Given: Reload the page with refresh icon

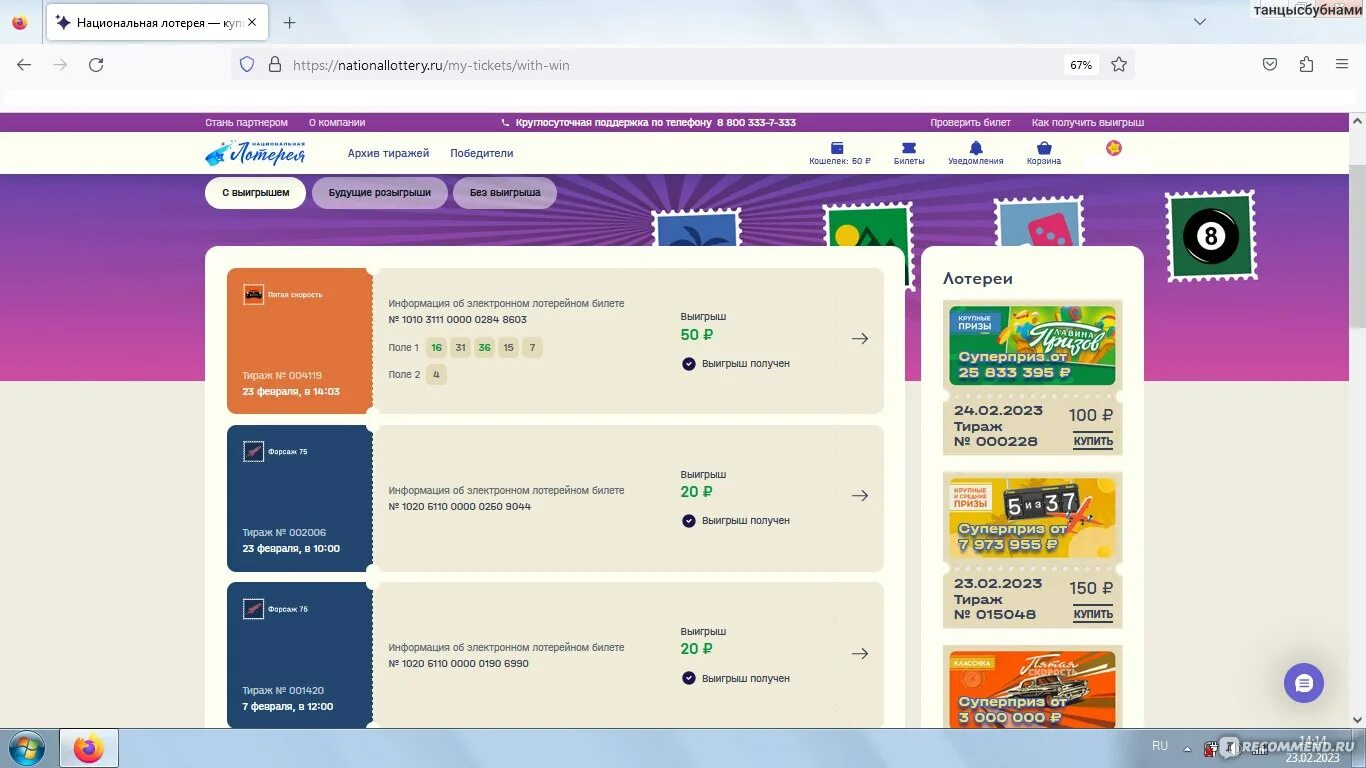Looking at the screenshot, I should 96,64.
